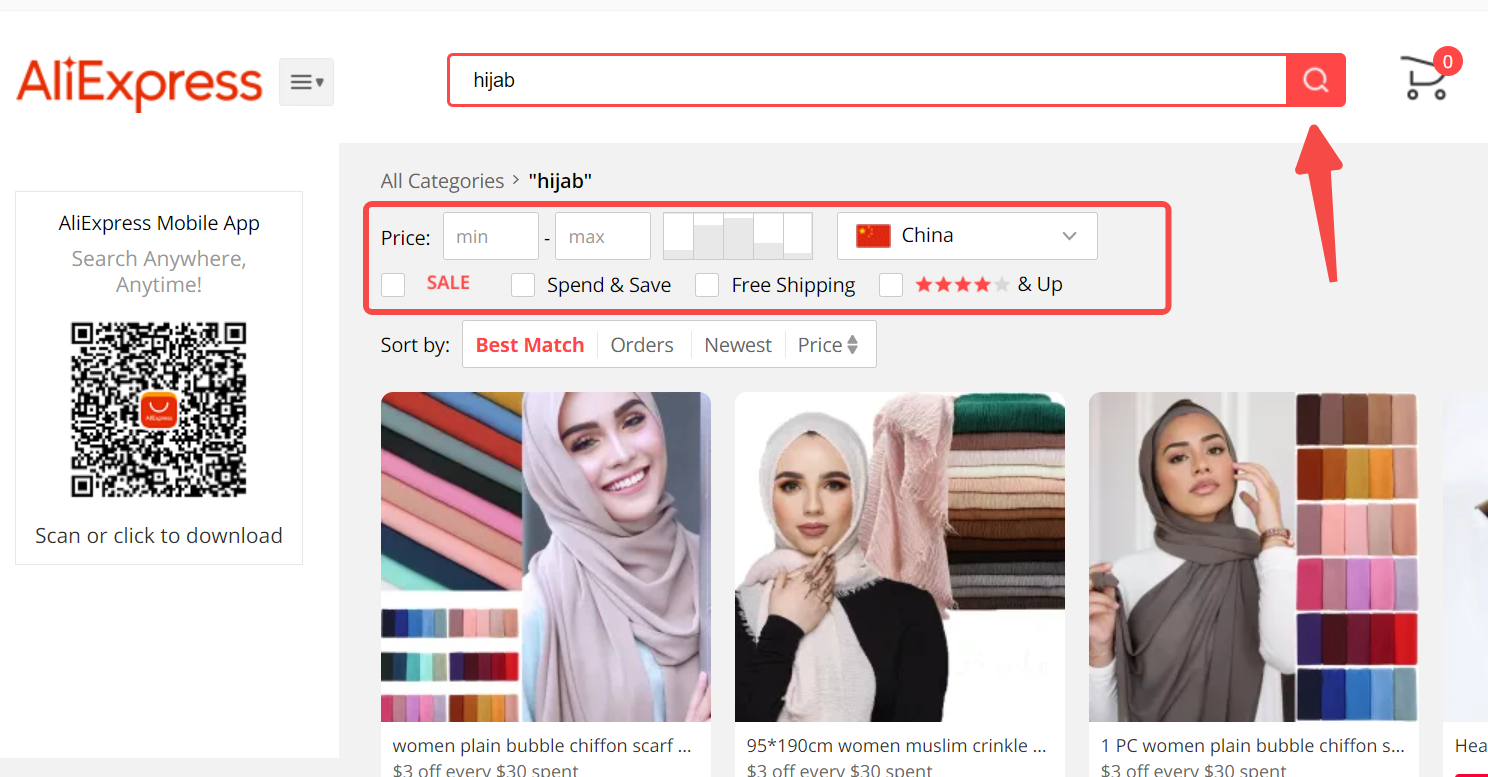
Task: Click the search magnifier icon
Action: point(1315,80)
